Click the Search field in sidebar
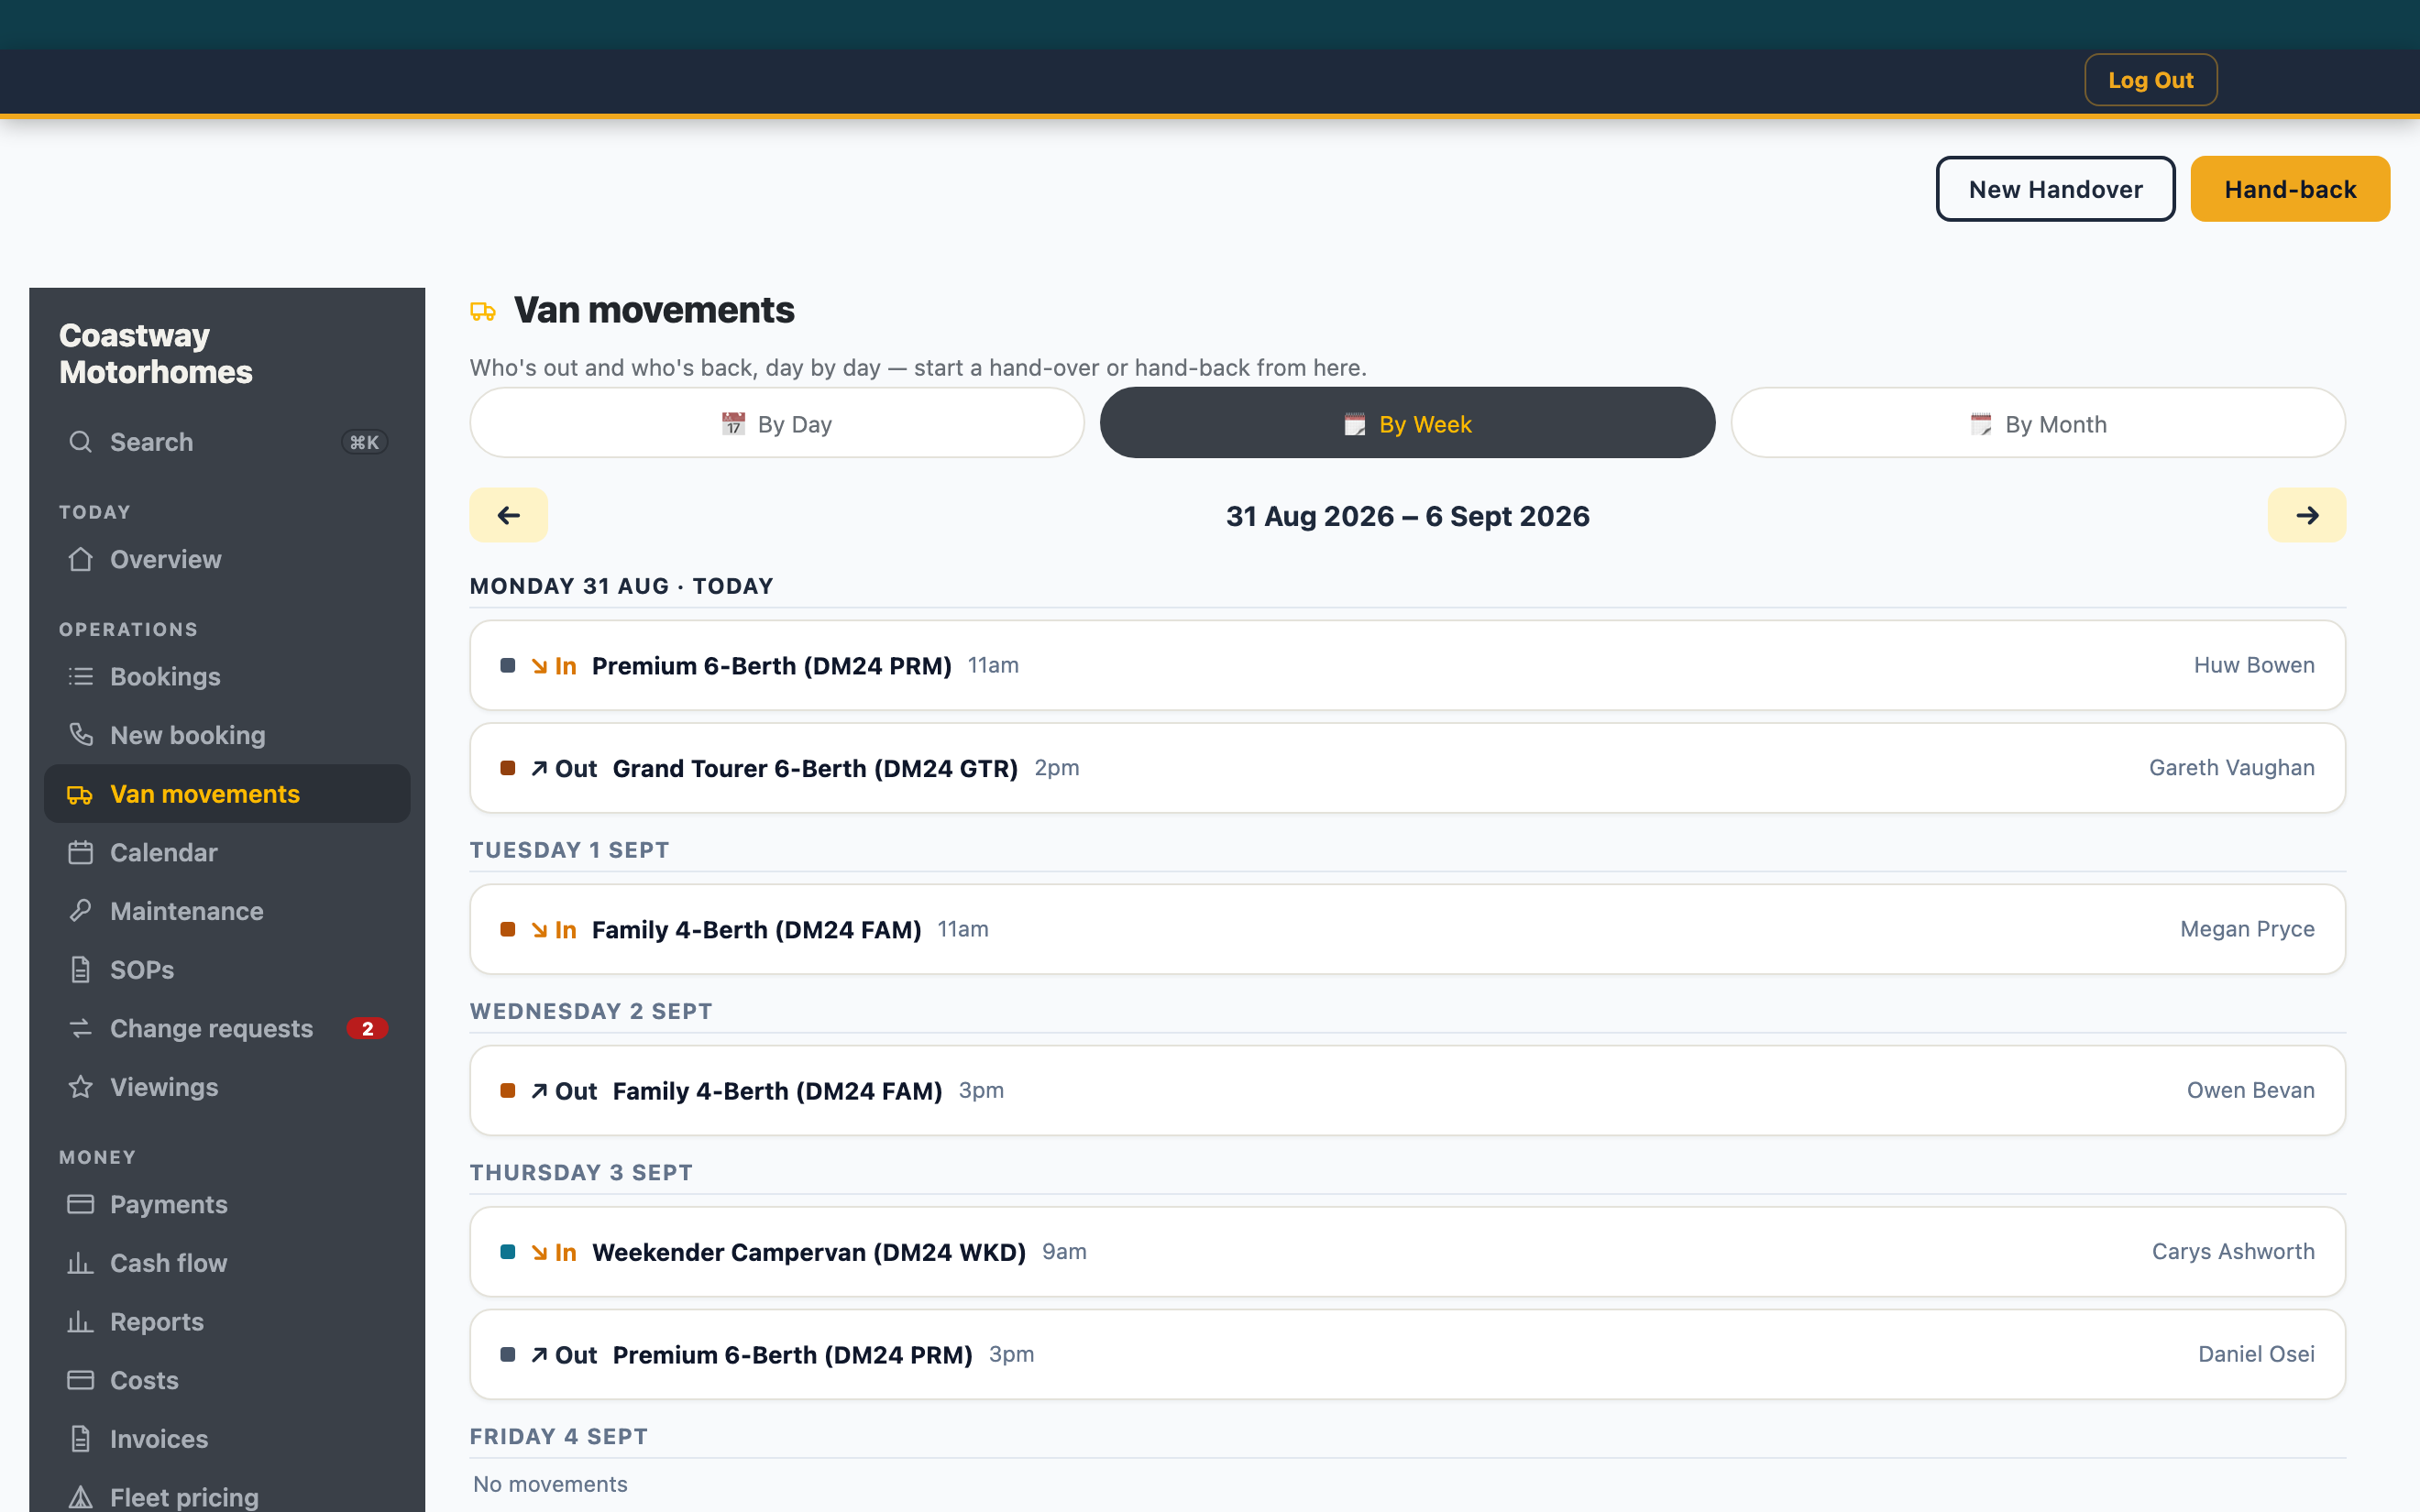 (x=227, y=442)
